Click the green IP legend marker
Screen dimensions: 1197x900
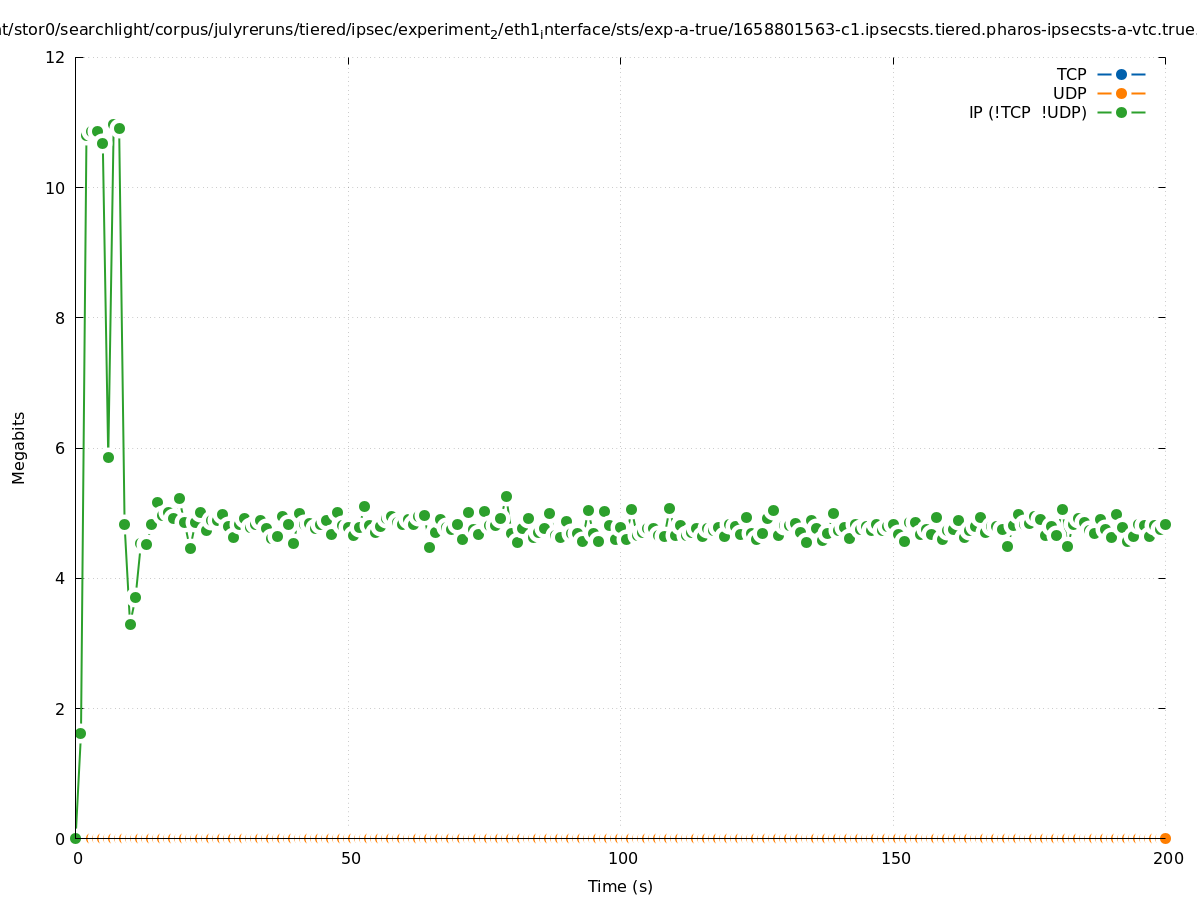click(x=1121, y=112)
